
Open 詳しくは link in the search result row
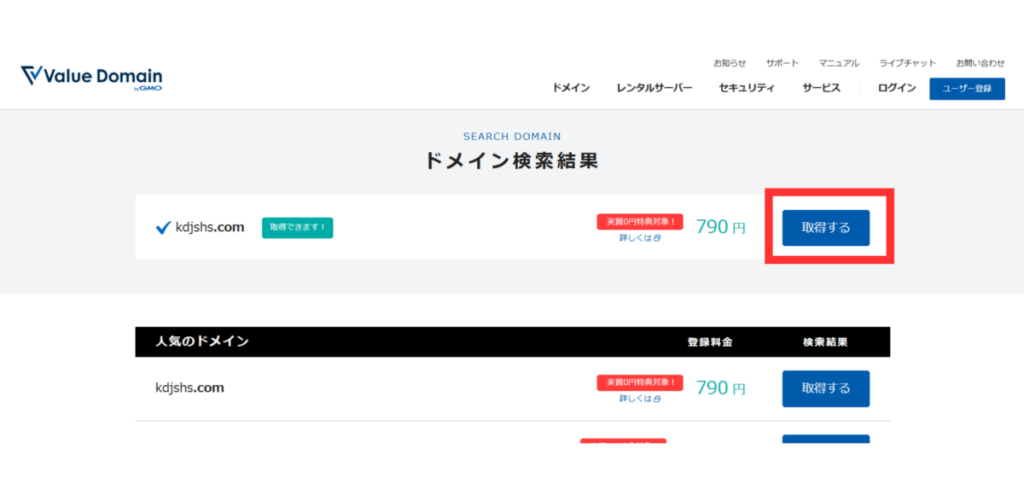[x=639, y=238]
